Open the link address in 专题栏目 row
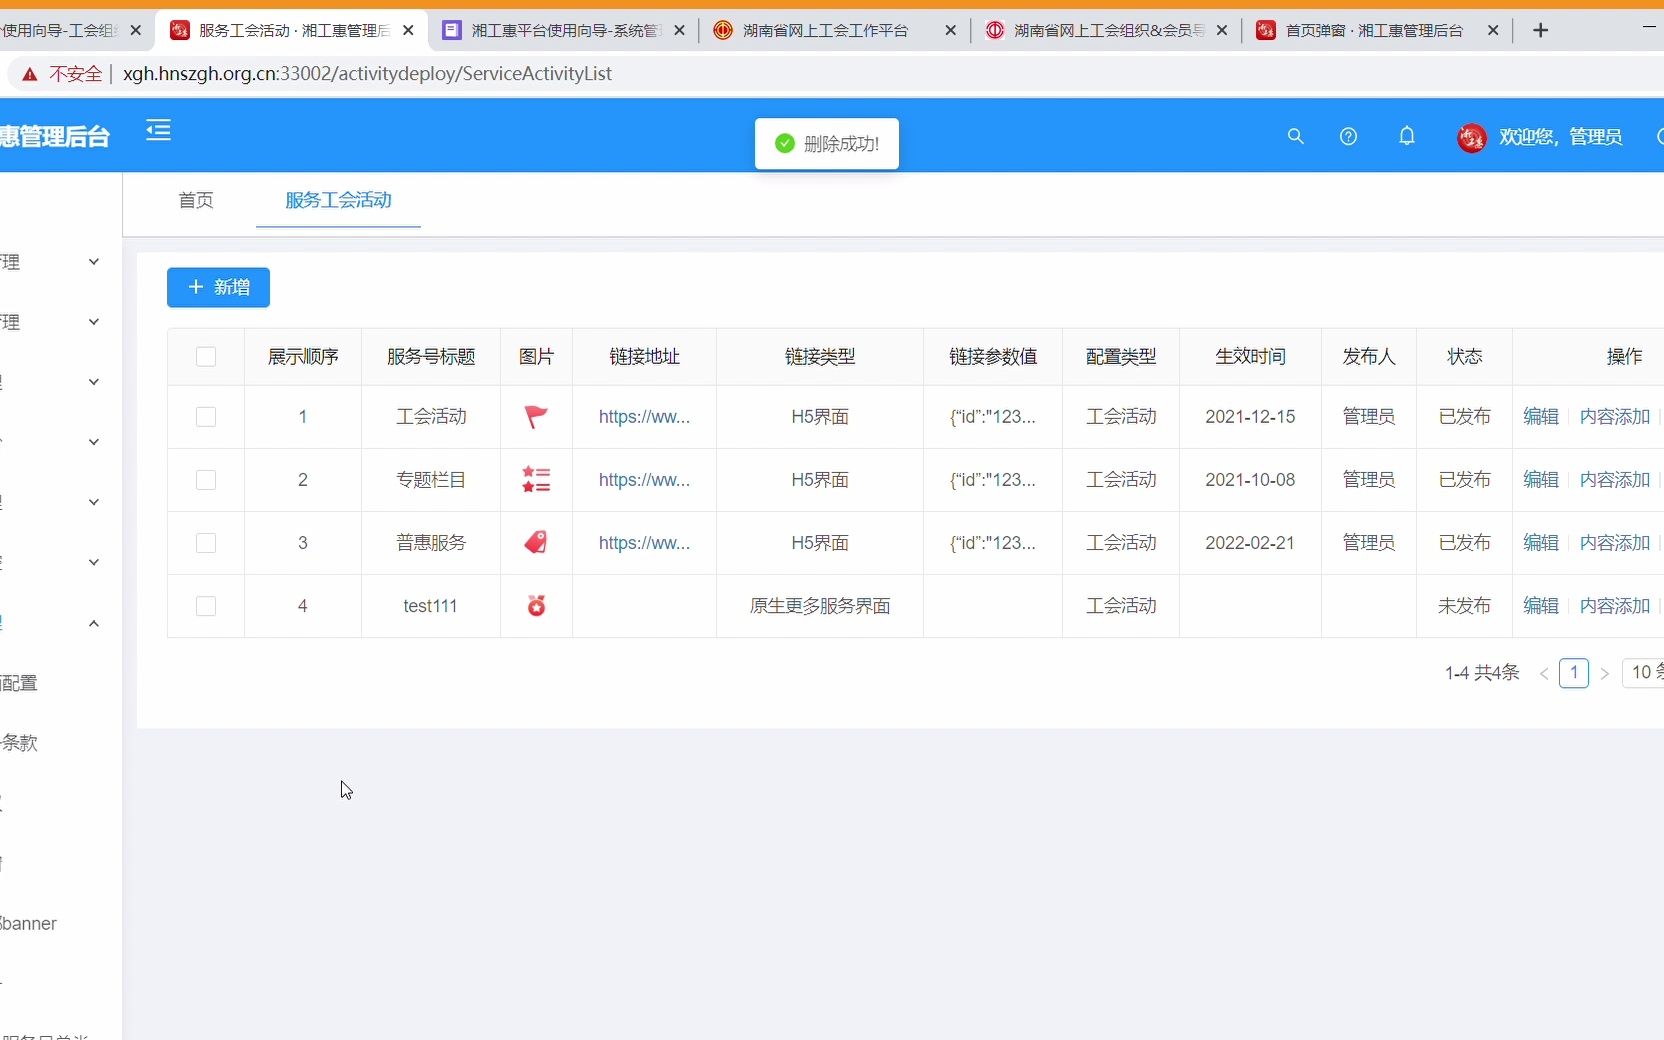Viewport: 1664px width, 1040px height. (x=644, y=480)
